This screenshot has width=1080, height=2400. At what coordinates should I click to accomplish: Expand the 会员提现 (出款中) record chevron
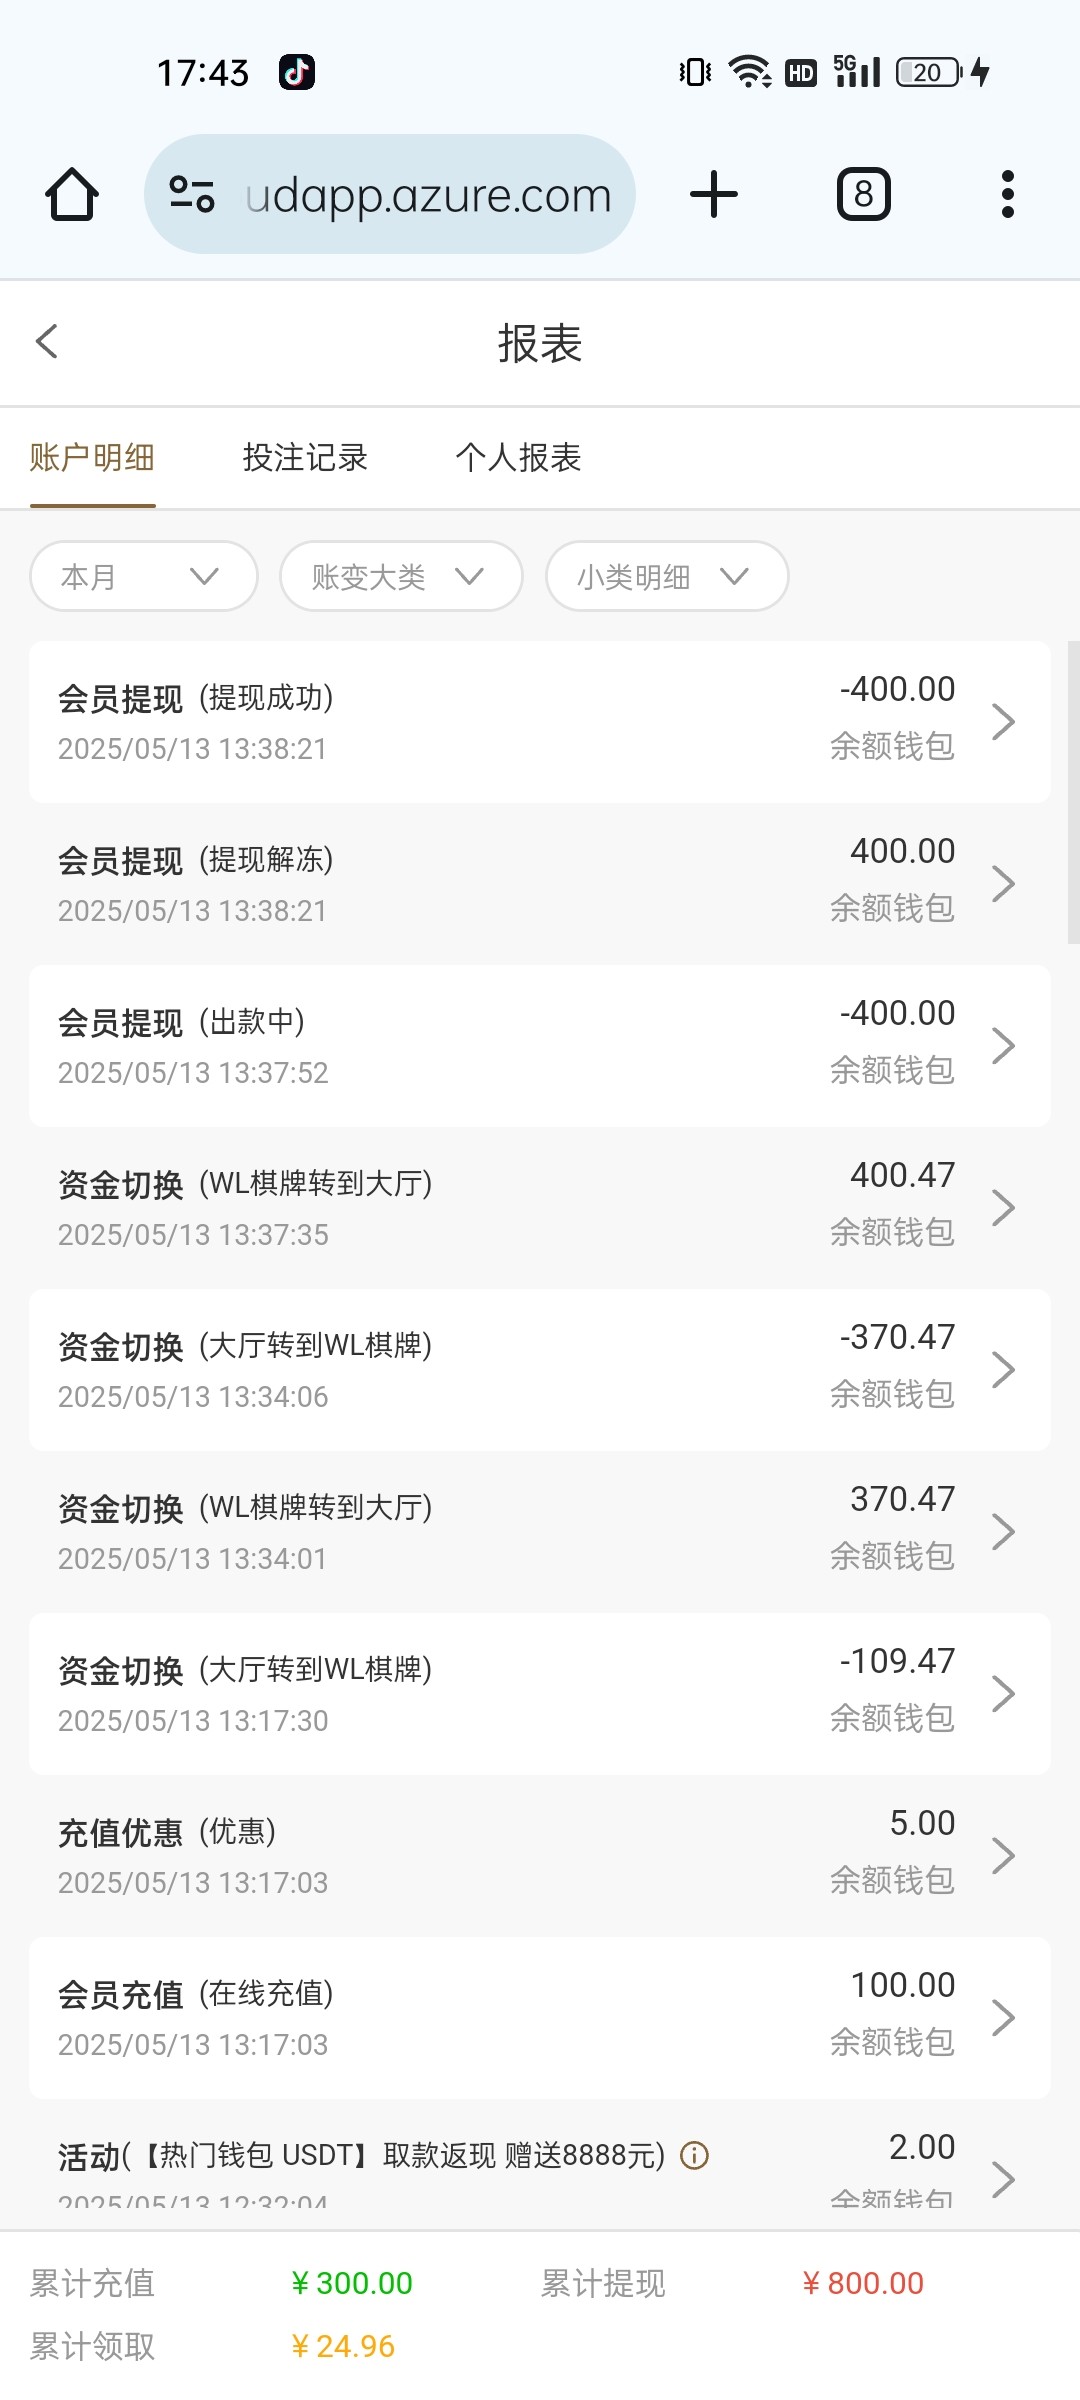tap(1003, 1046)
